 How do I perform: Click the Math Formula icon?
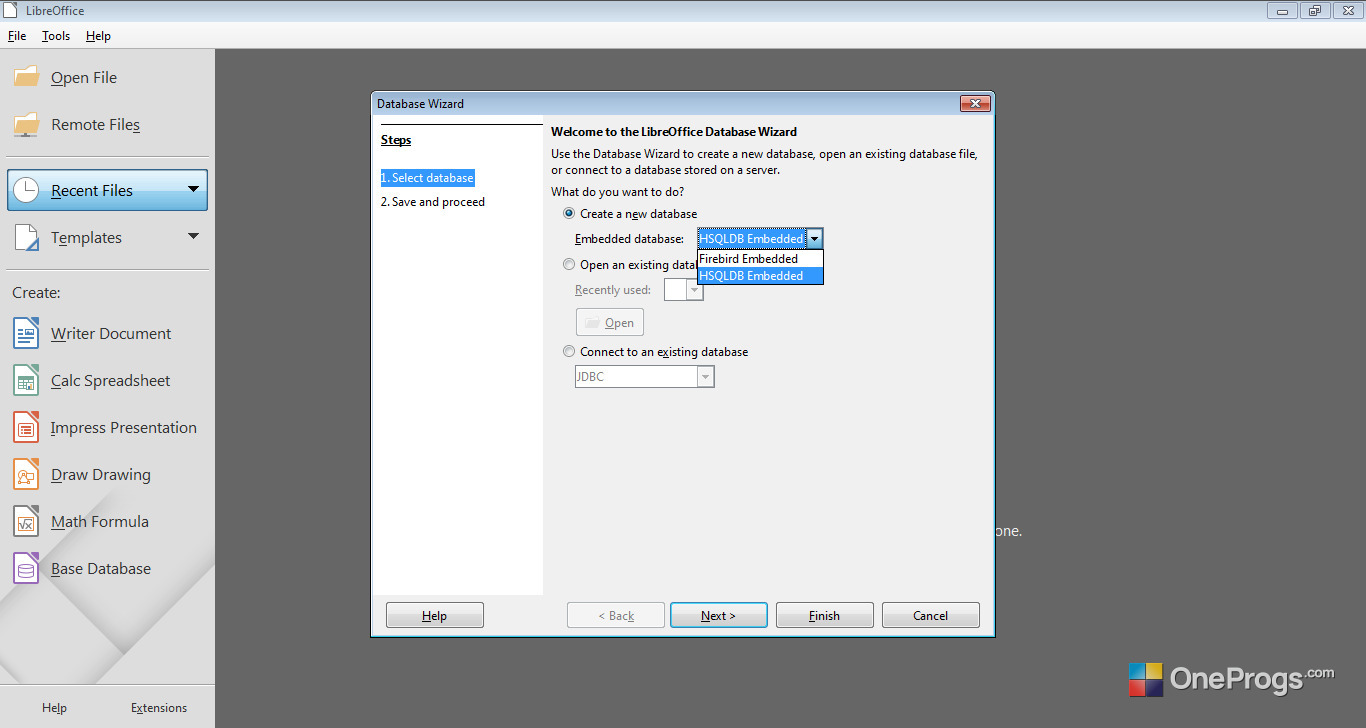pyautogui.click(x=26, y=521)
